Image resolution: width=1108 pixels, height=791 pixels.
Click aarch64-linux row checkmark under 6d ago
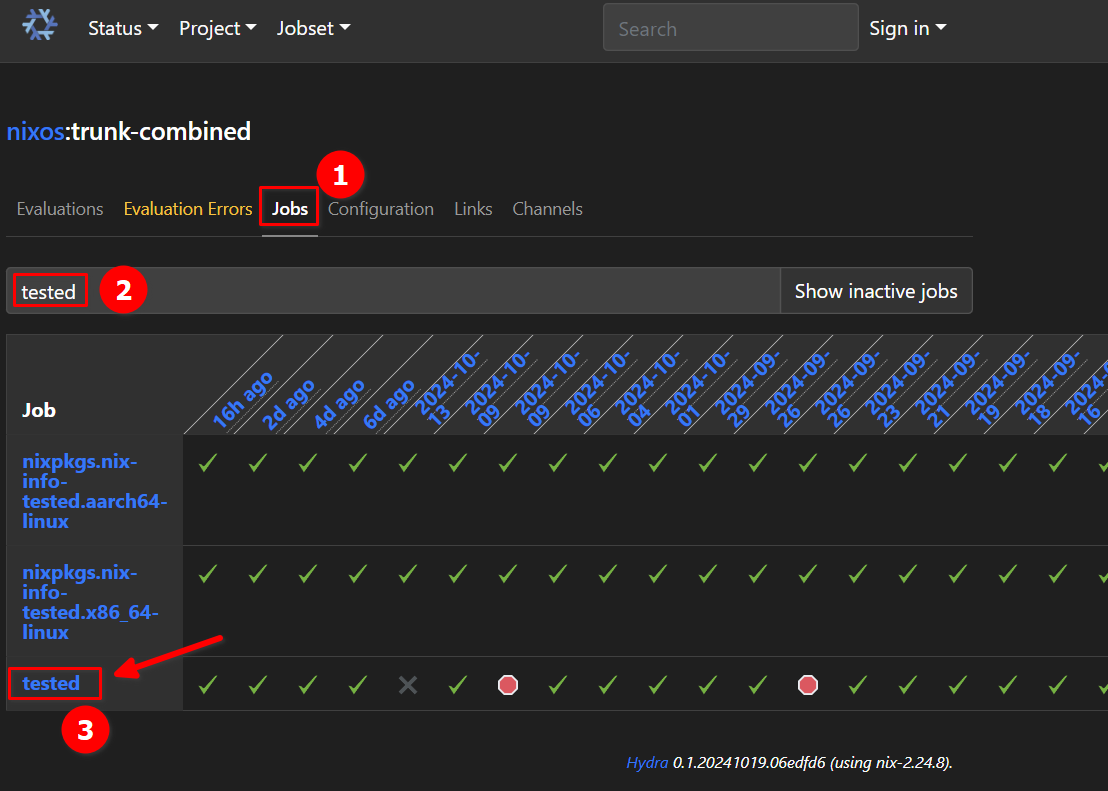[x=358, y=463]
